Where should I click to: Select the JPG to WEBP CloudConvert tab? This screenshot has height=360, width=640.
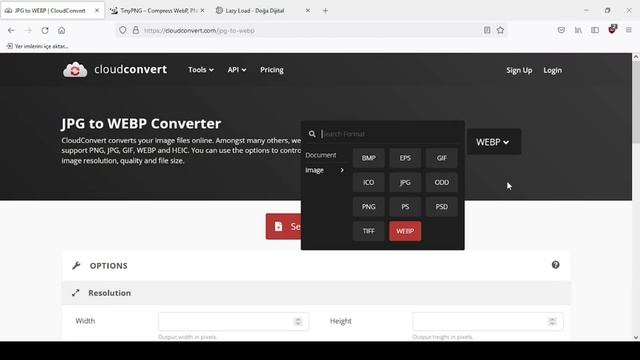point(52,11)
